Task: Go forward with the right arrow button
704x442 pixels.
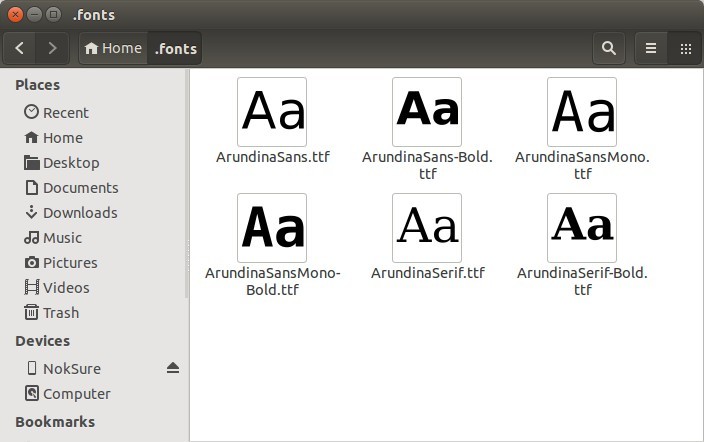Action: pyautogui.click(x=52, y=48)
